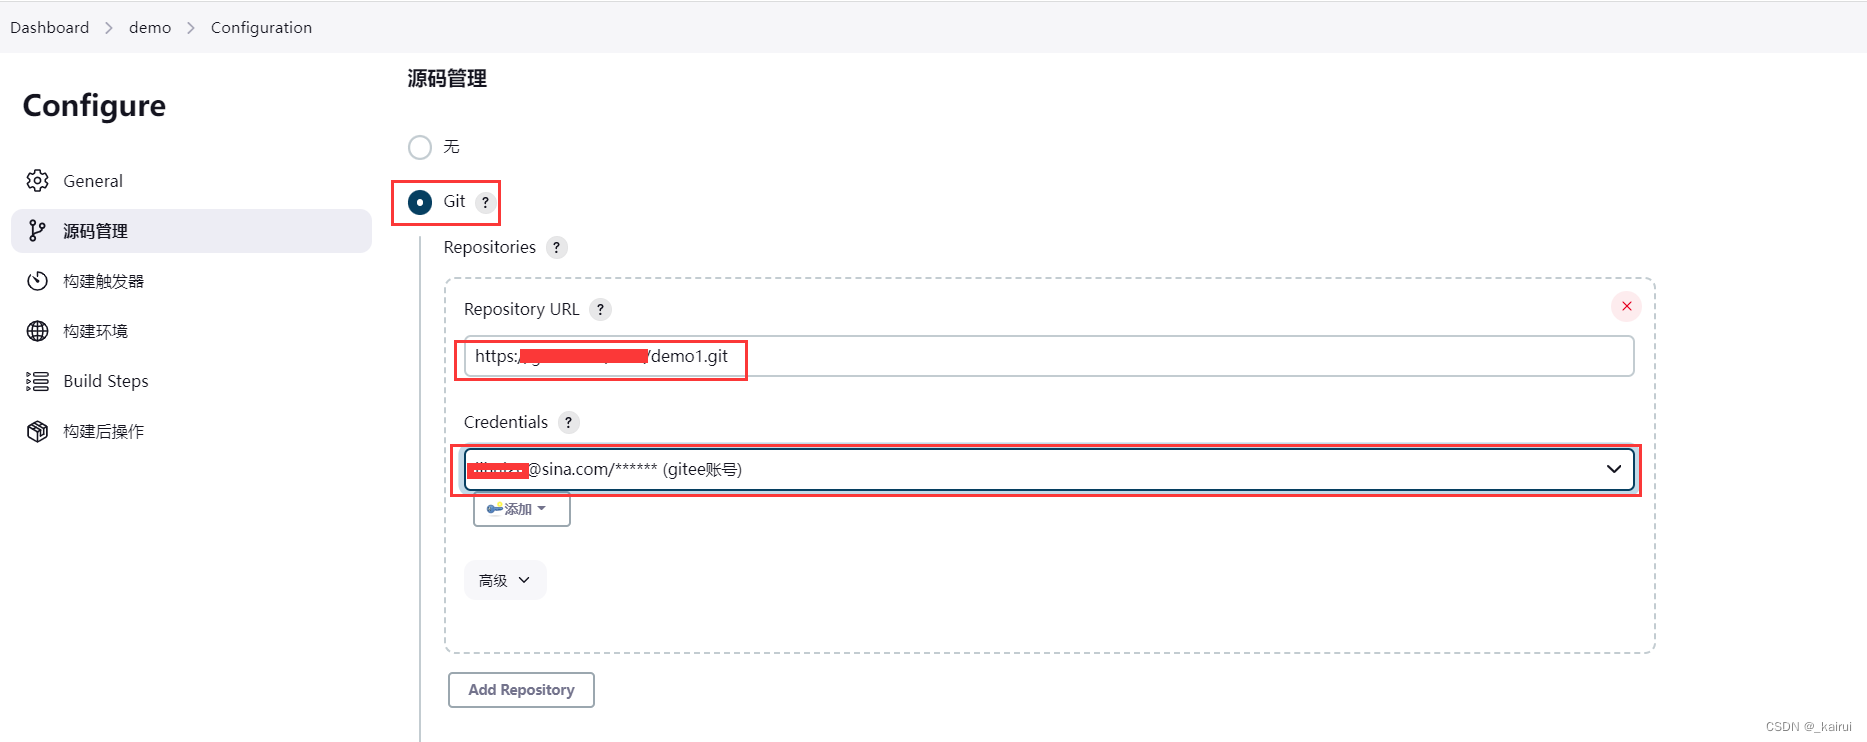Click the chevron after Dashboard breadcrumb

(109, 28)
